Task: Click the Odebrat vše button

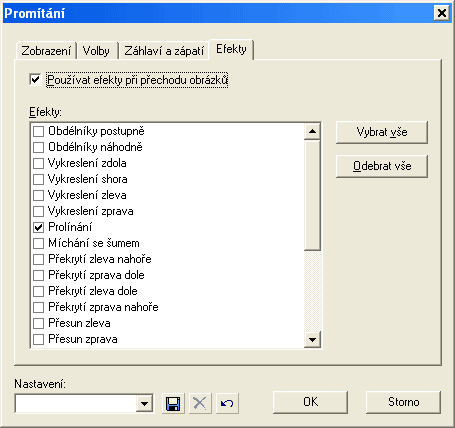Action: (x=382, y=166)
